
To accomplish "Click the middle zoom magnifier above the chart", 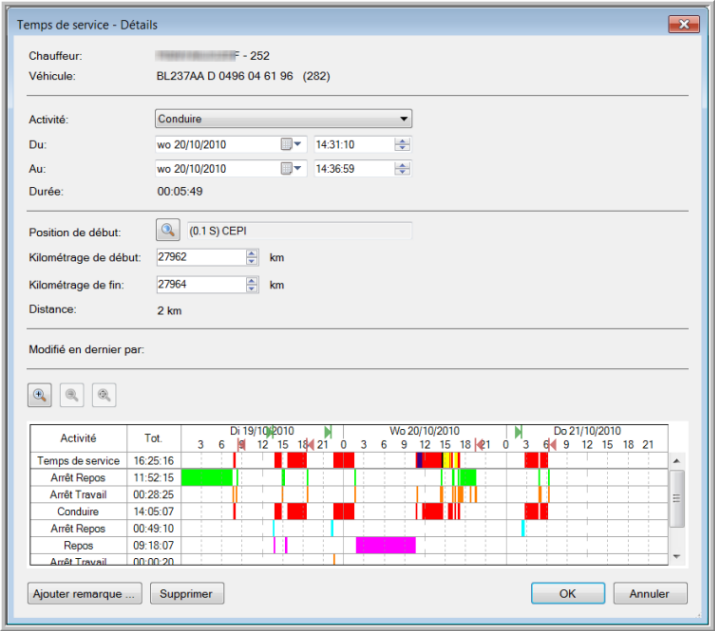I will tap(72, 395).
